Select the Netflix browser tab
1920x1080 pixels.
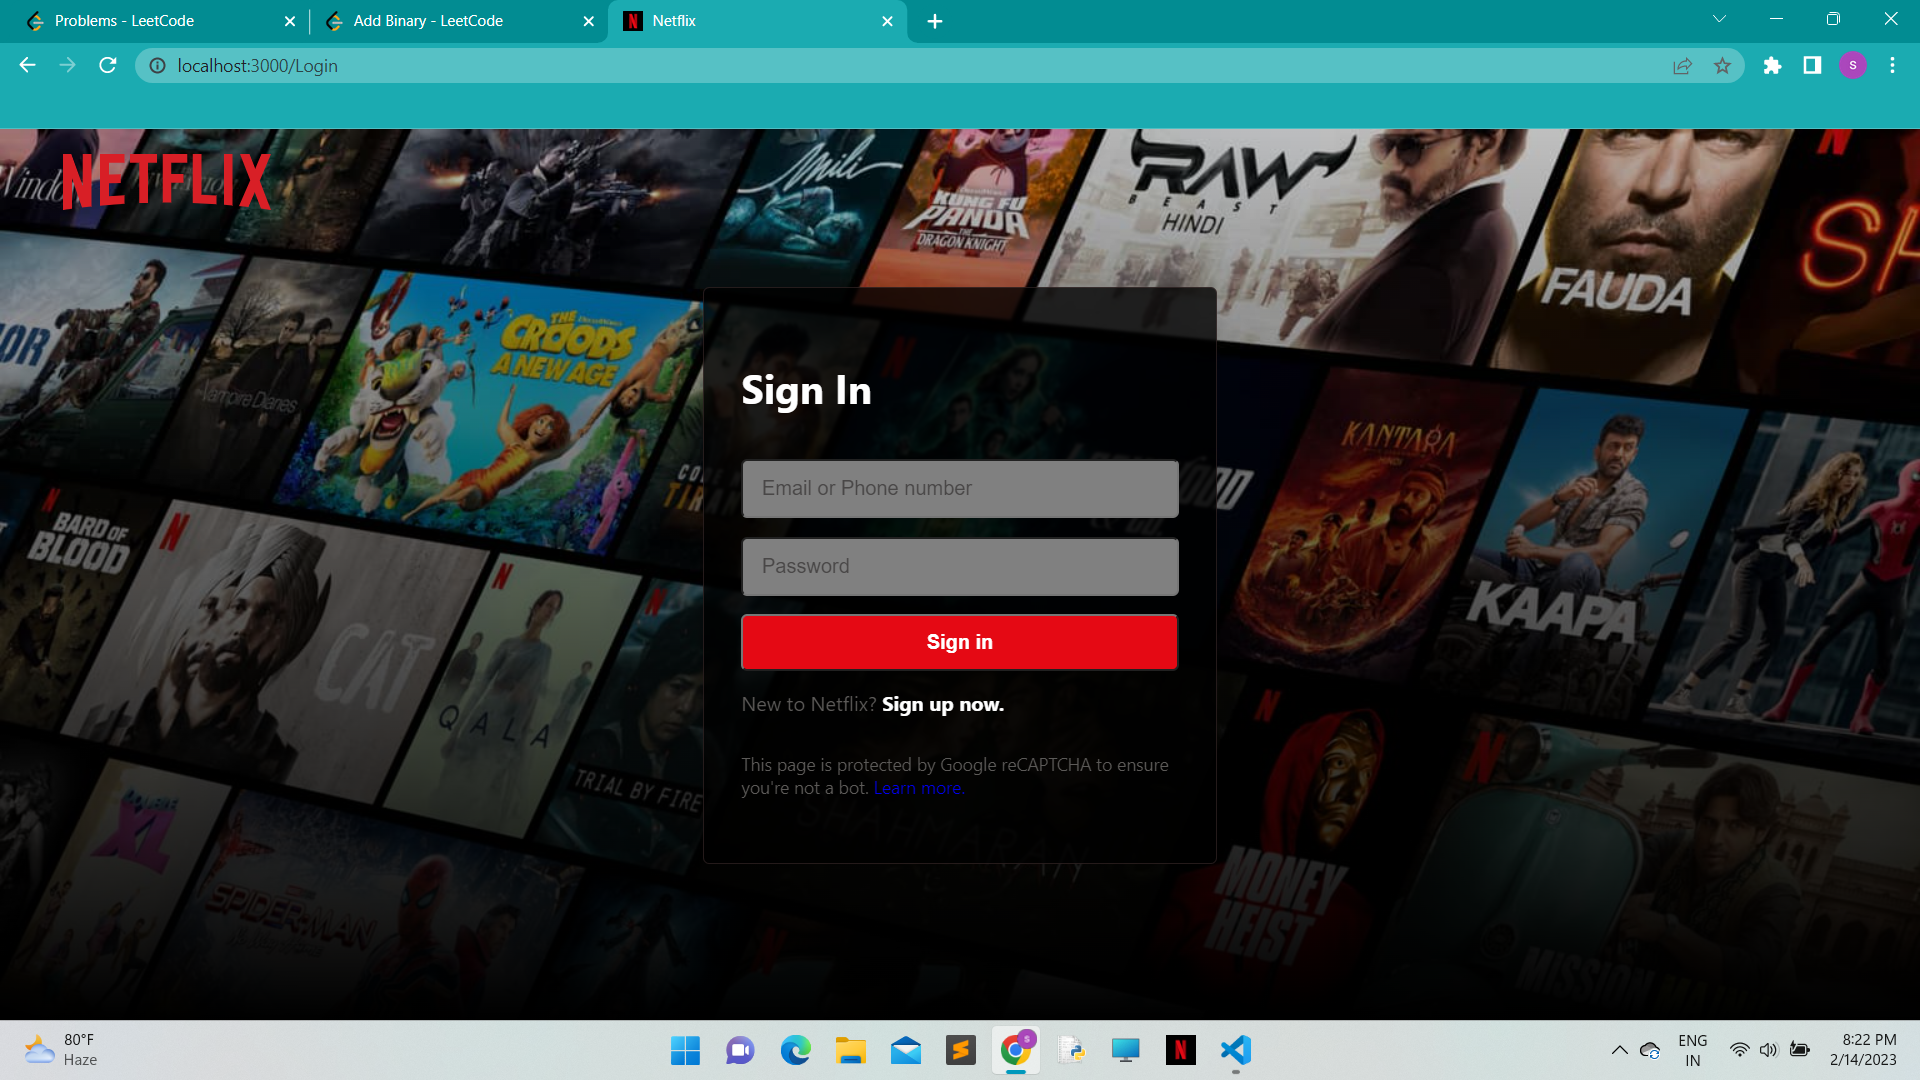756,21
